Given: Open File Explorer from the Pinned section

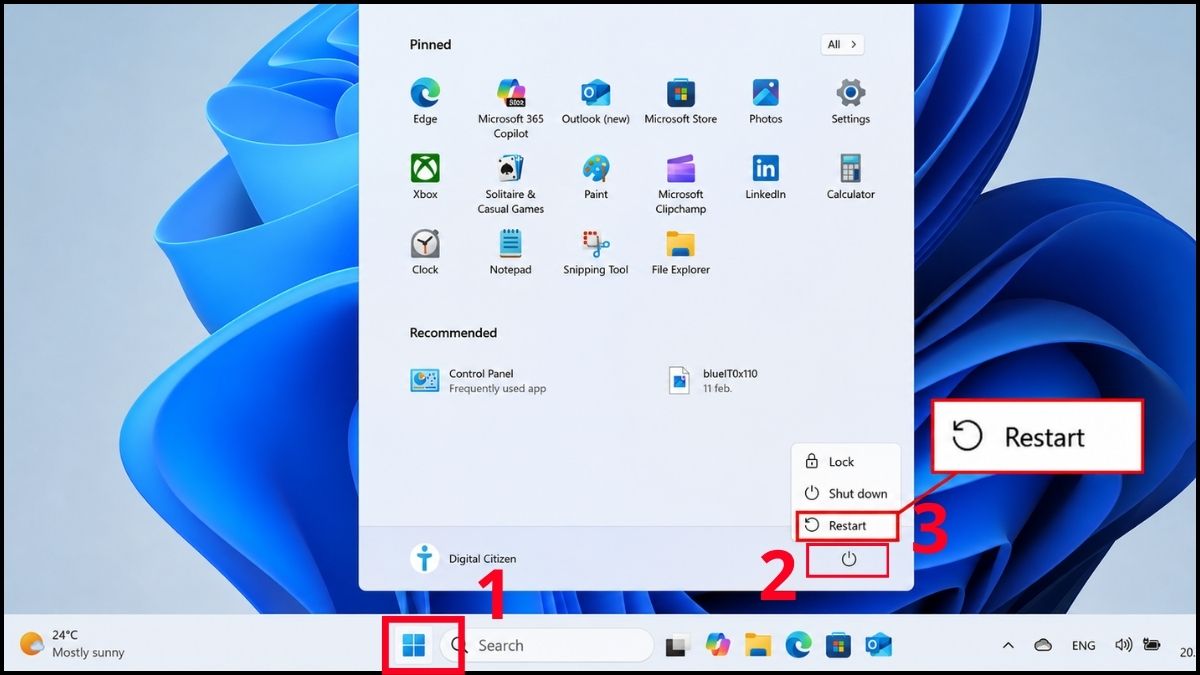Looking at the screenshot, I should [x=681, y=252].
